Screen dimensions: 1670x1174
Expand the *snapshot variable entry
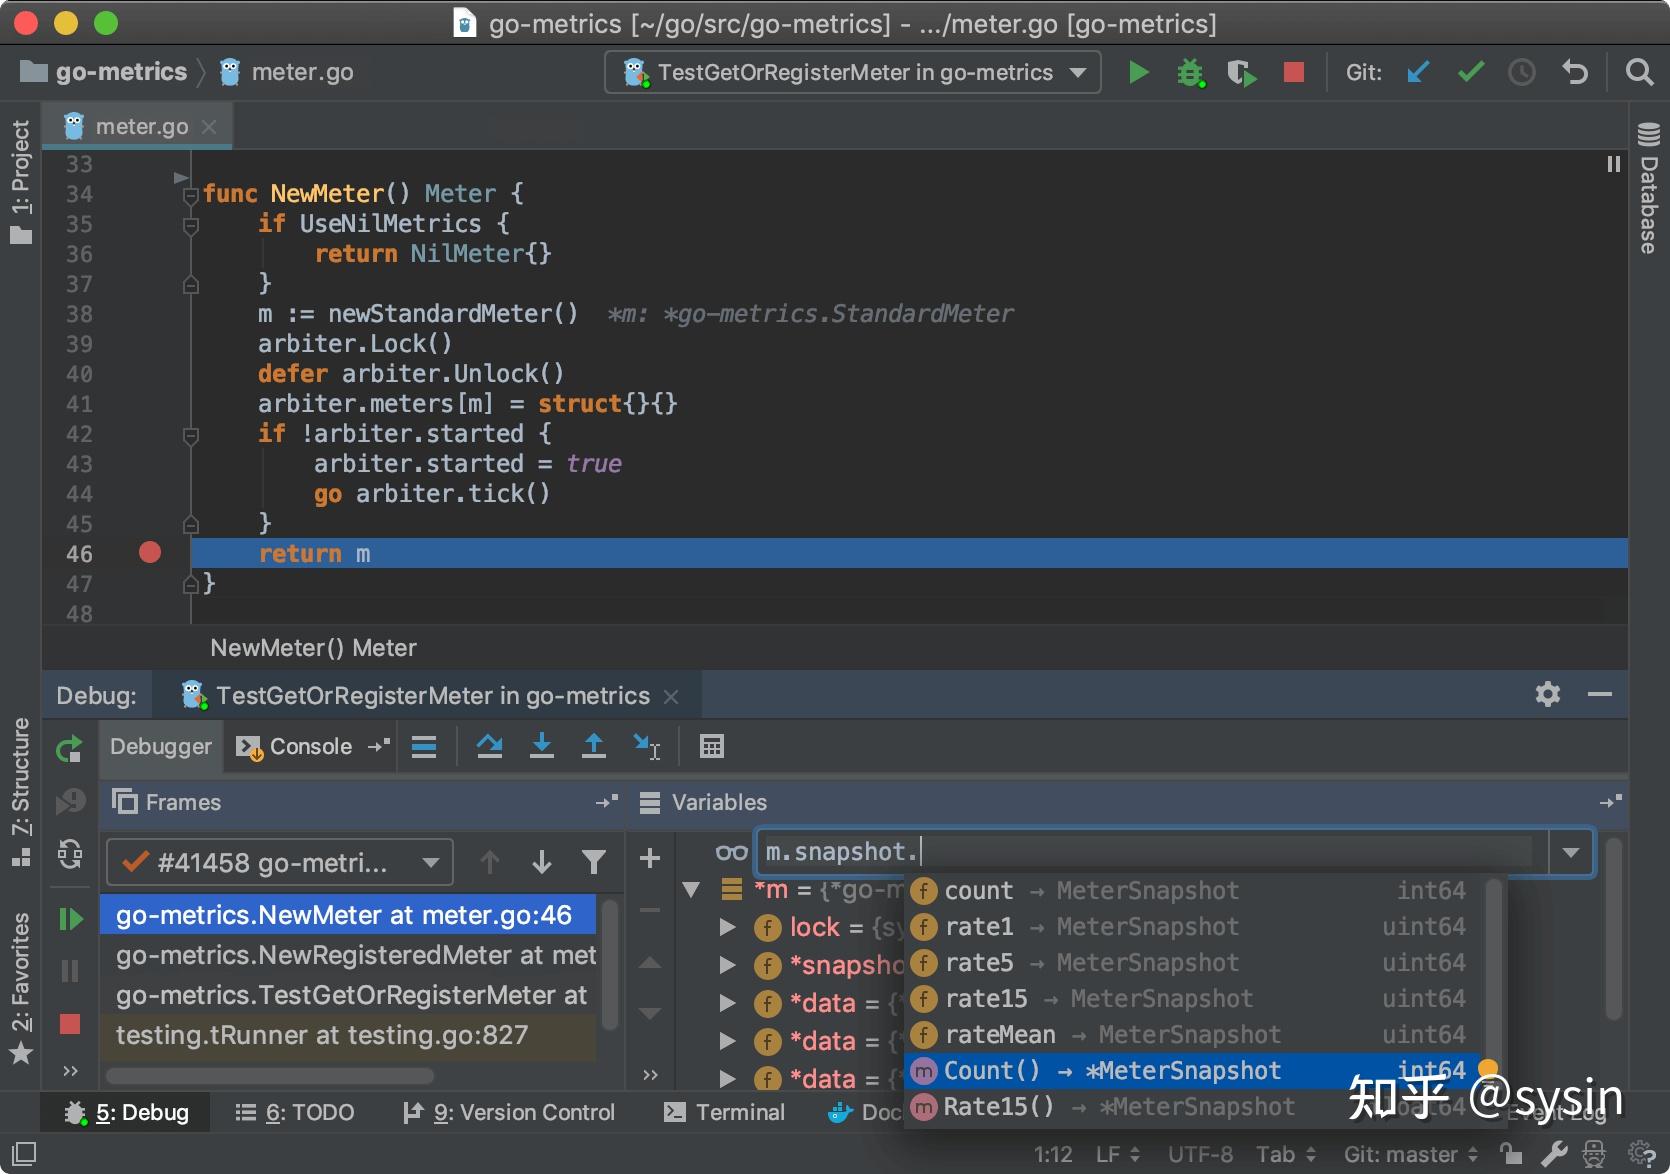pos(727,964)
